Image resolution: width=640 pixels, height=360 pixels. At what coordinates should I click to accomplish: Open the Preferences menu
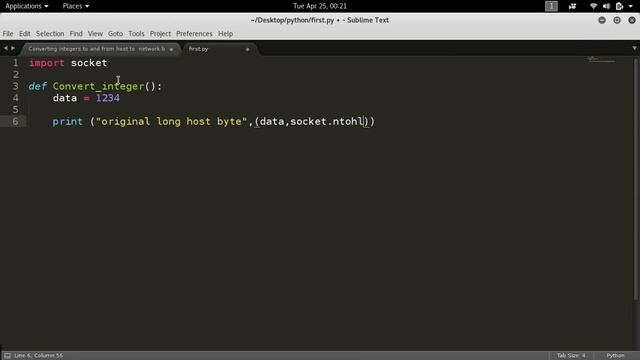[194, 33]
